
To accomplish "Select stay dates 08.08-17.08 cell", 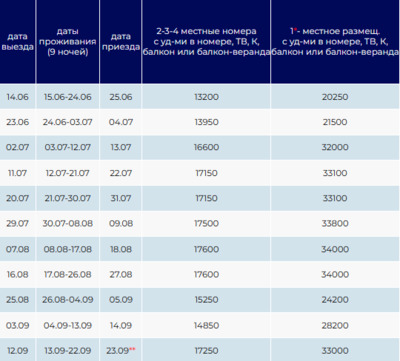I will click(x=68, y=249).
